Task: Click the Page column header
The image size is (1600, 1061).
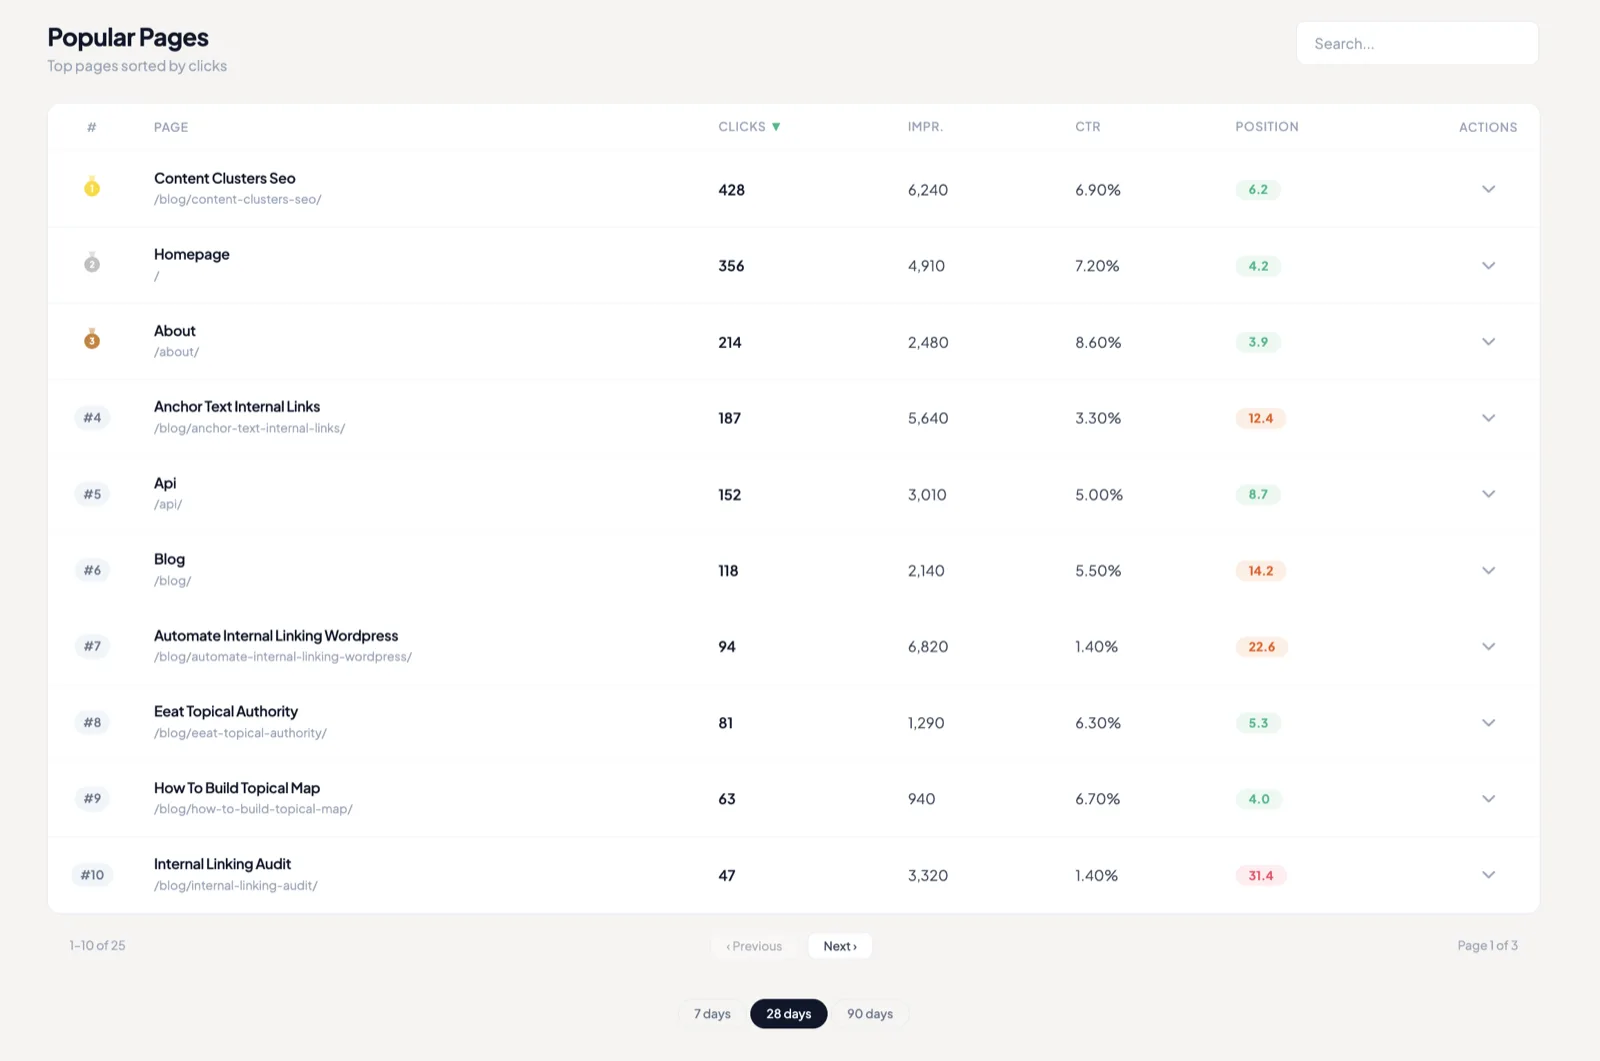Action: click(x=171, y=127)
